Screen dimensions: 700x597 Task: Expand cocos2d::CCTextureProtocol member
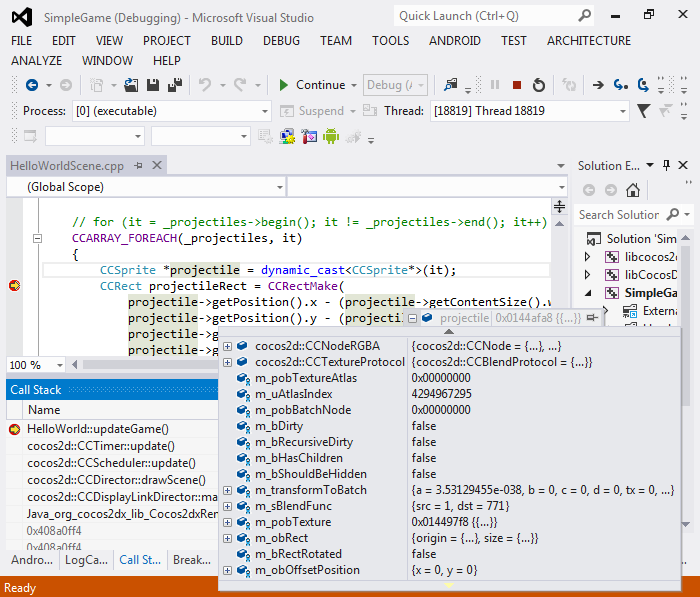coord(228,362)
